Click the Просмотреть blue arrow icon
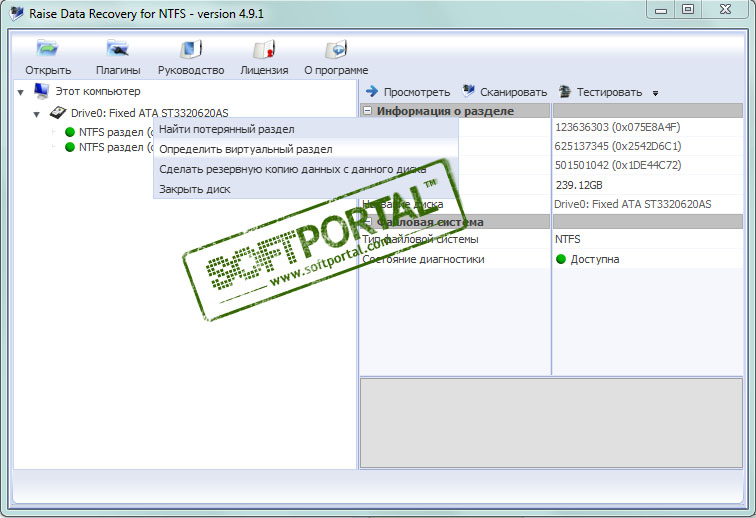 [371, 91]
